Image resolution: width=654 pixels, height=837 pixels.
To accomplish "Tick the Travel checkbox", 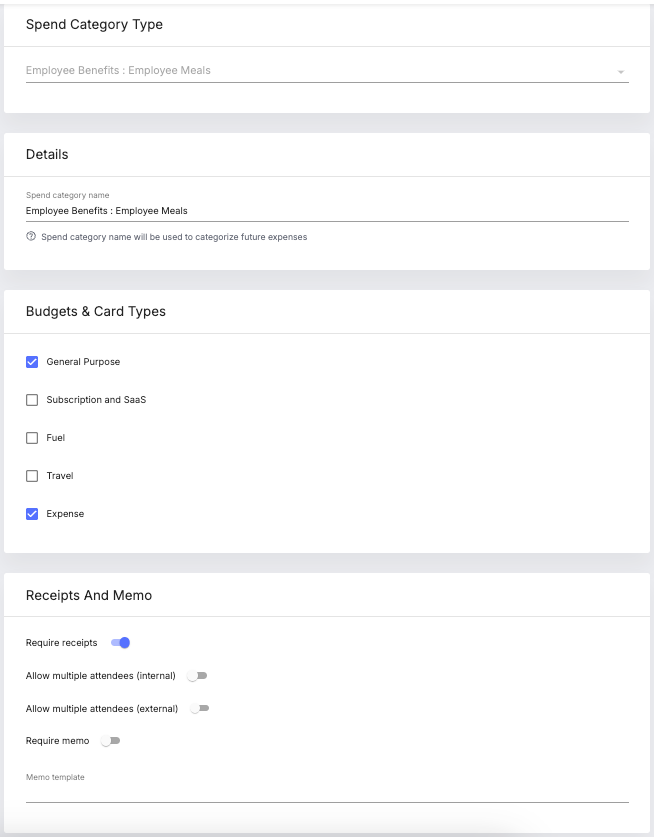I will (x=32, y=476).
